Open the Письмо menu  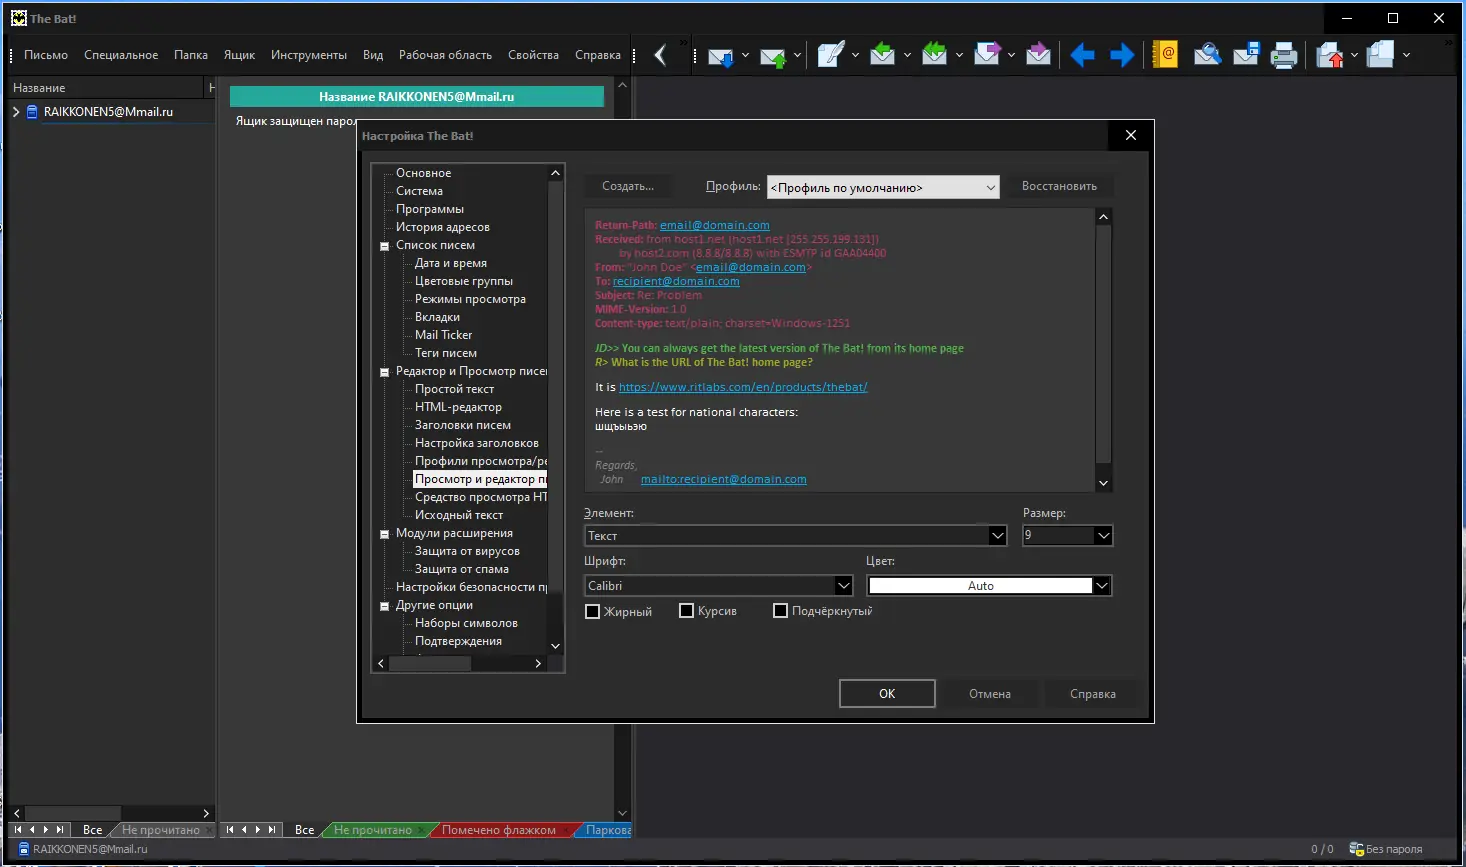[46, 55]
